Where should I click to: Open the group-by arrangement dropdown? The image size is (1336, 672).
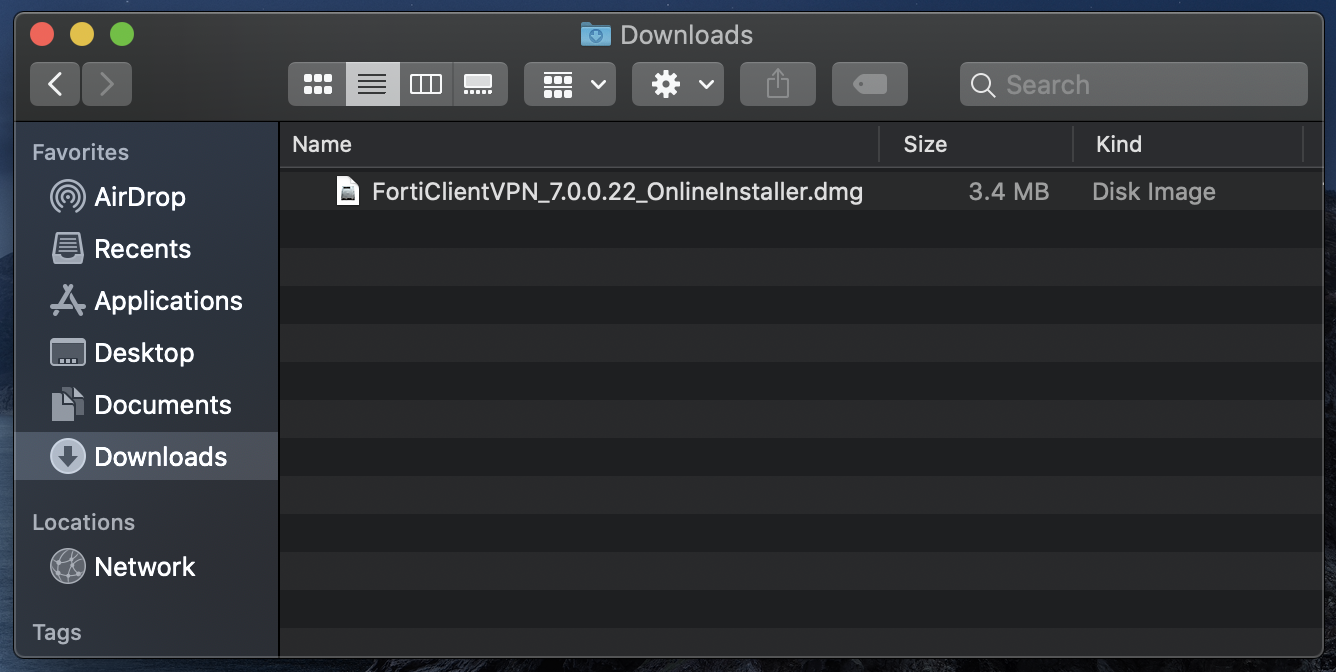[570, 84]
